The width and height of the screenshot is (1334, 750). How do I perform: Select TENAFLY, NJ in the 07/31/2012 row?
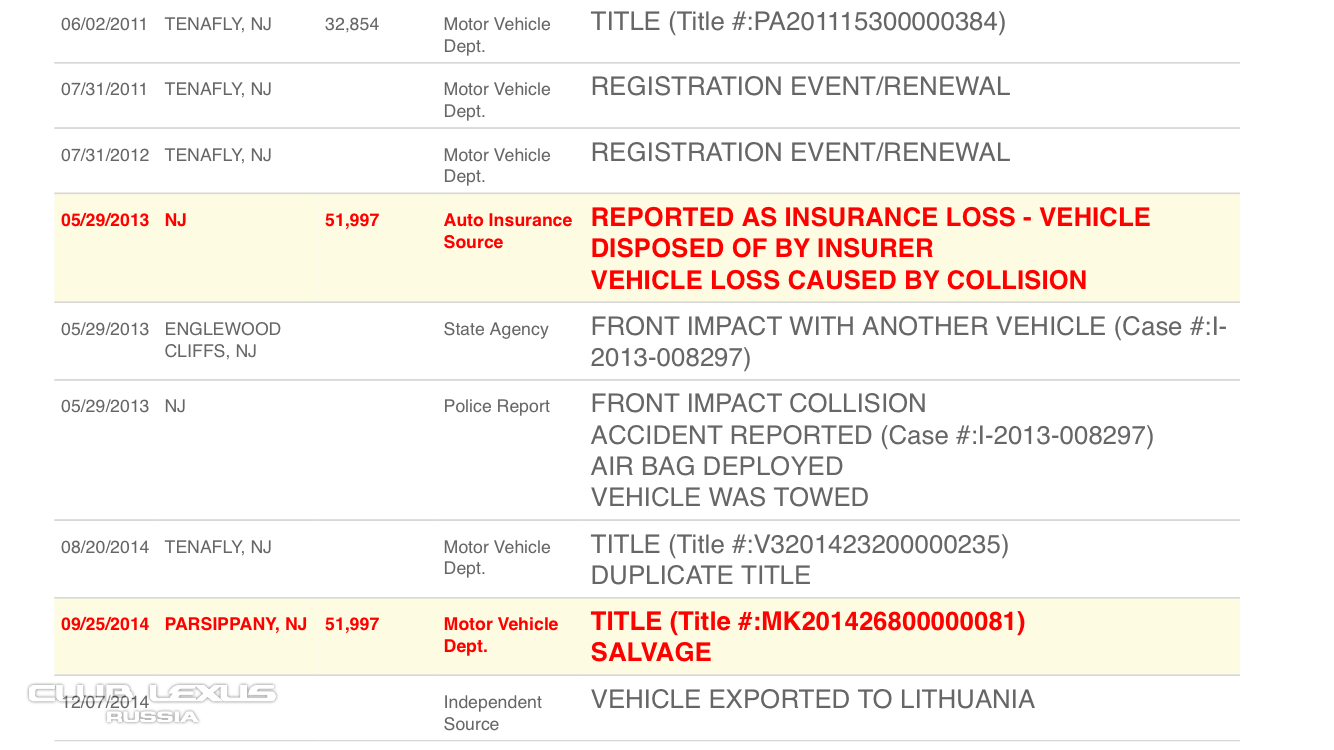(218, 155)
